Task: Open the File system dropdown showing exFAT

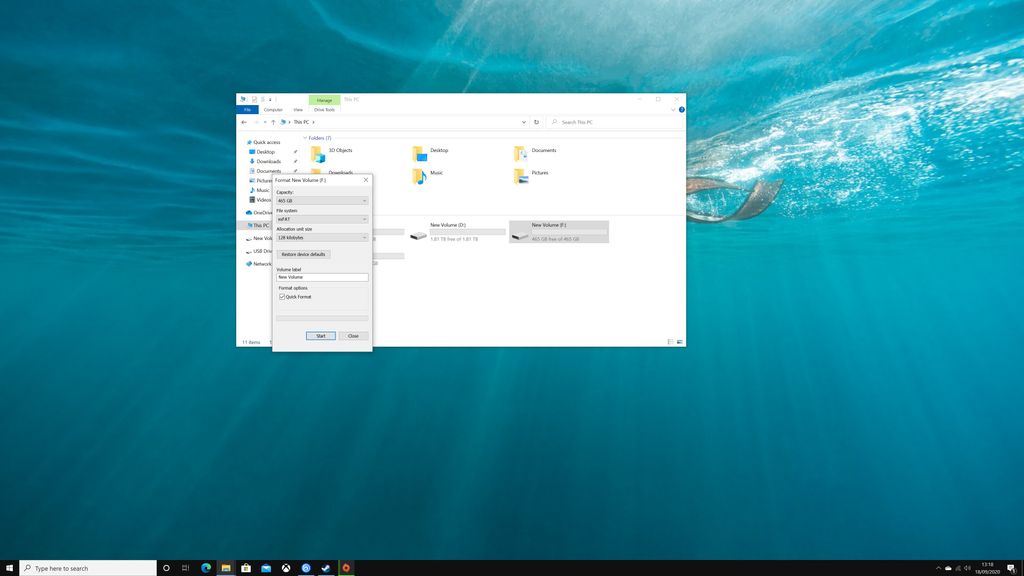Action: tap(364, 219)
